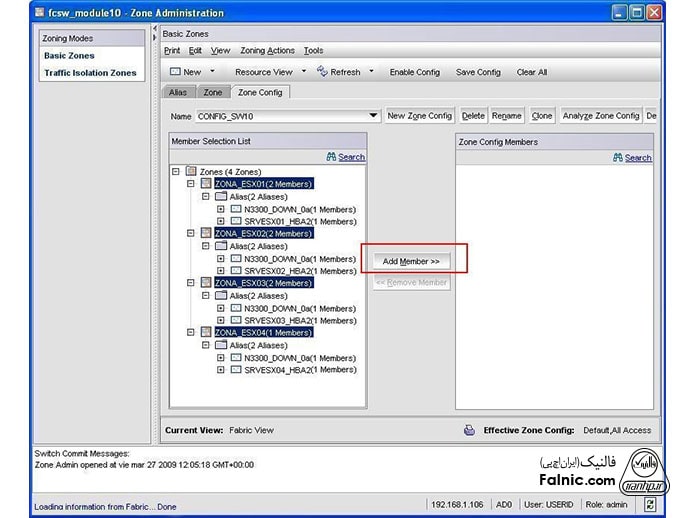694x518 pixels.
Task: Collapse the ZONA_ESX02 tree node
Action: tap(191, 233)
